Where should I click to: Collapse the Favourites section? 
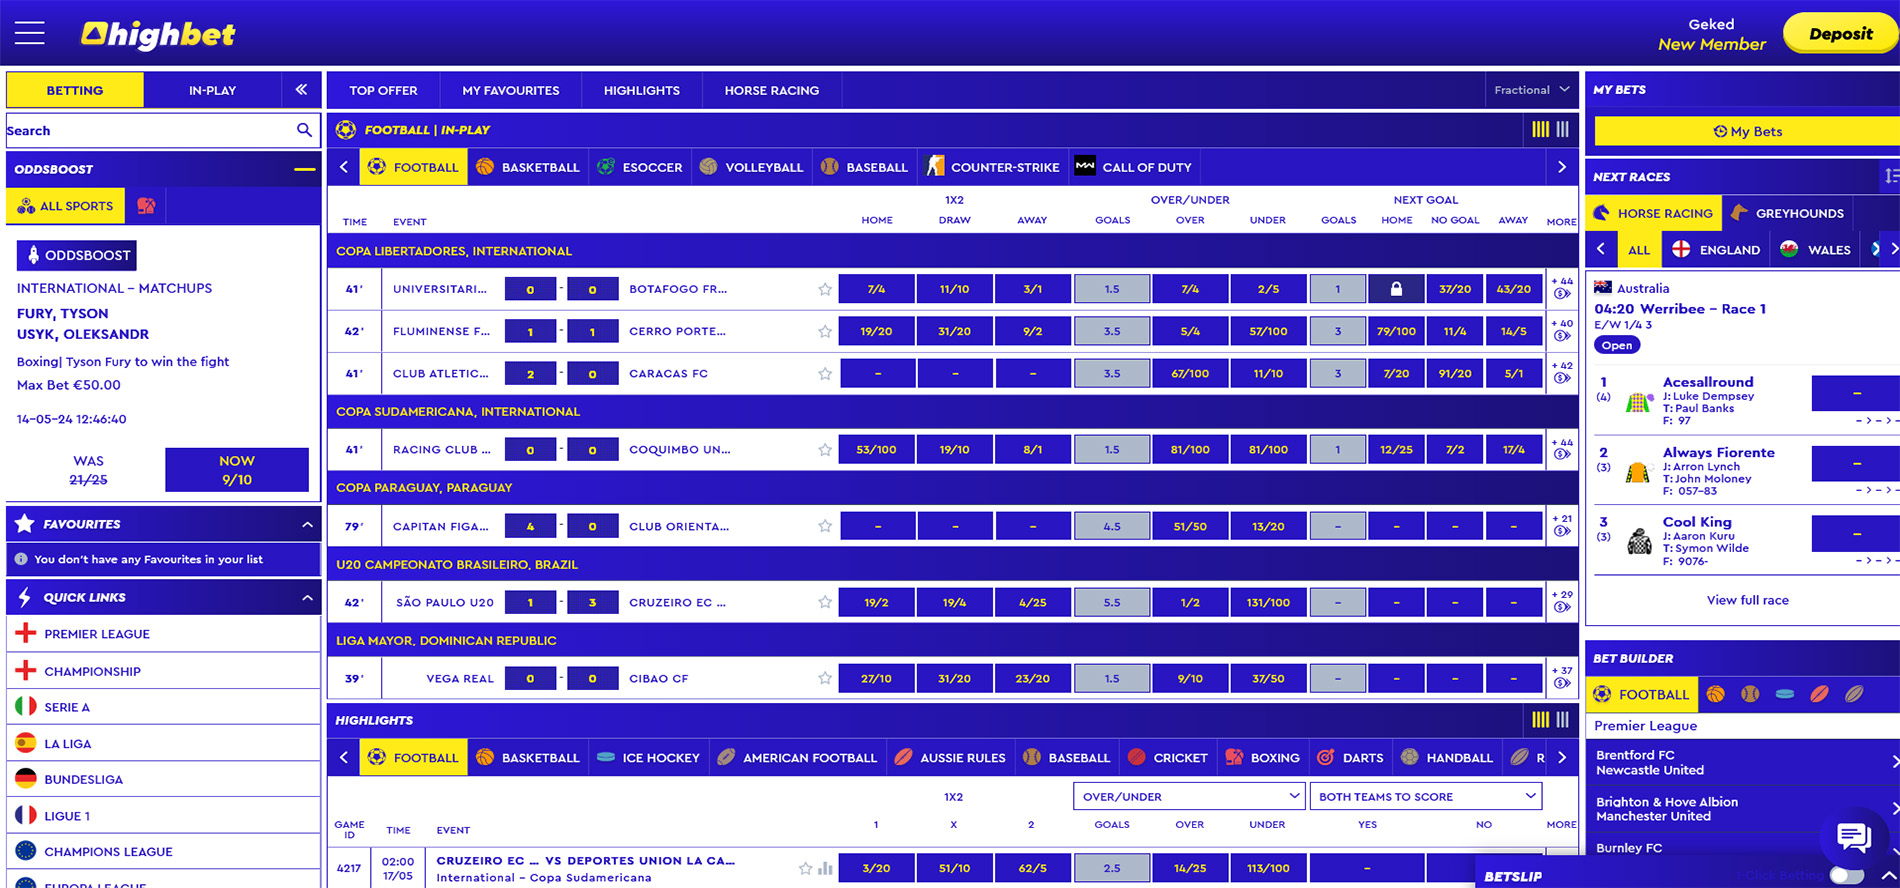click(x=307, y=524)
